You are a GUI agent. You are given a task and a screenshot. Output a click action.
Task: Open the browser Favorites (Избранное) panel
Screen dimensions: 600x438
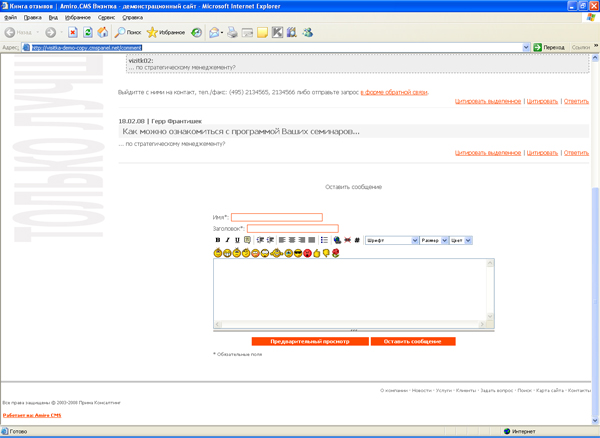(166, 32)
